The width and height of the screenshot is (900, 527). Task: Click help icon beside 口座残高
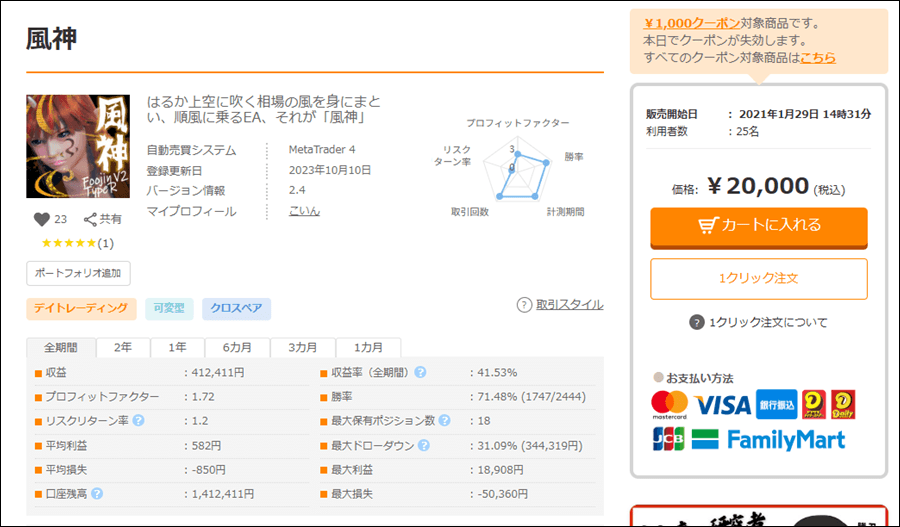[x=98, y=493]
